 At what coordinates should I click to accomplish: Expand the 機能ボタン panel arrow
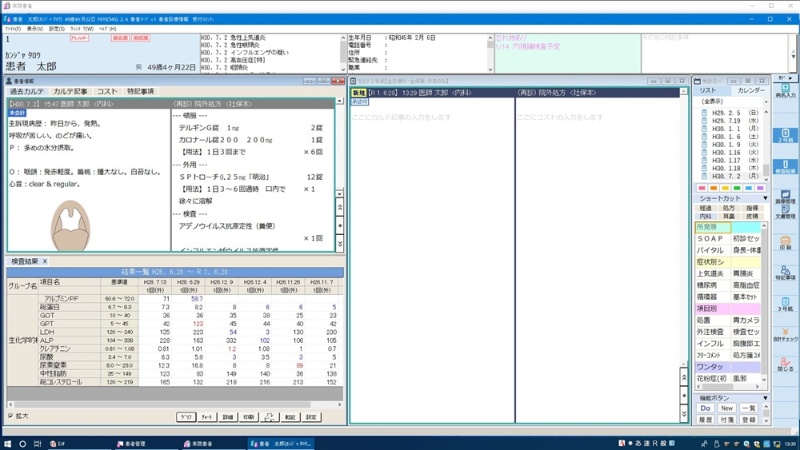point(765,398)
